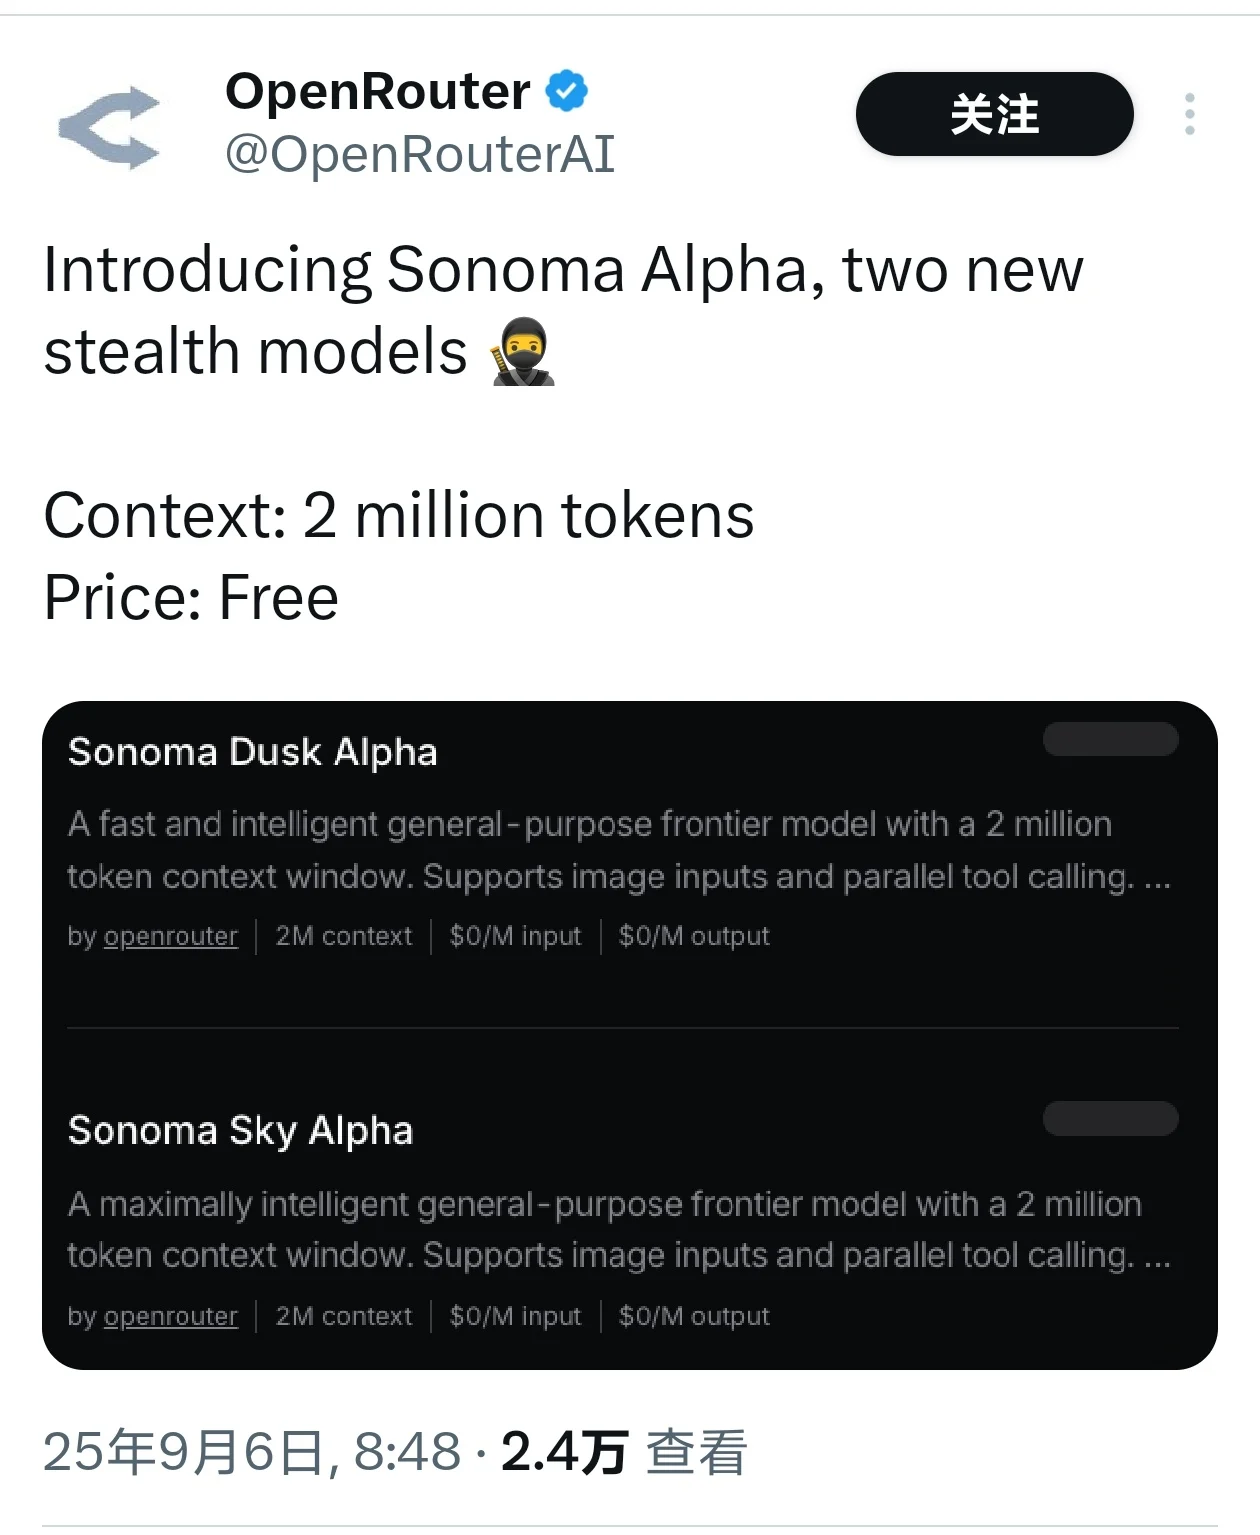Click the @OpenRouterAI handle
This screenshot has height=1535, width=1260.
tap(420, 154)
